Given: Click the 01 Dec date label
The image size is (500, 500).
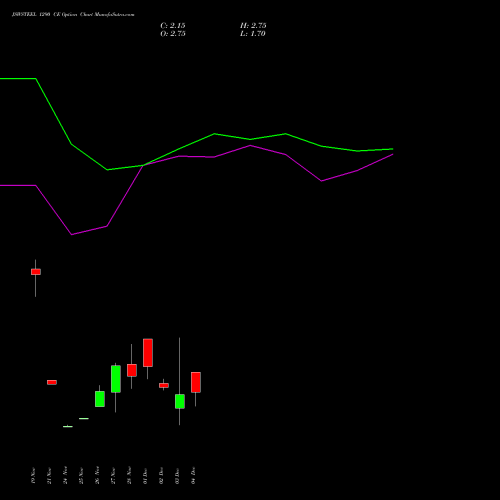Looking at the screenshot, I should click(x=145, y=475).
